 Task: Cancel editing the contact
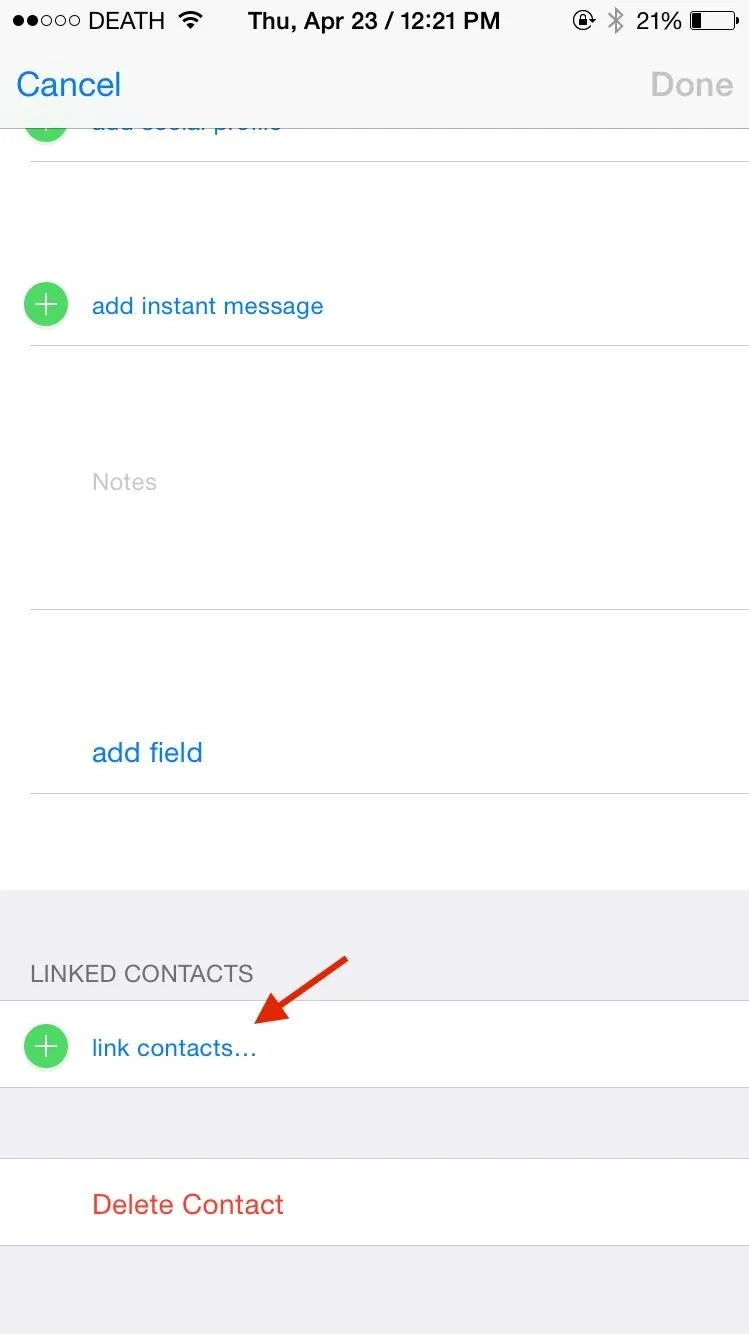[x=69, y=84]
